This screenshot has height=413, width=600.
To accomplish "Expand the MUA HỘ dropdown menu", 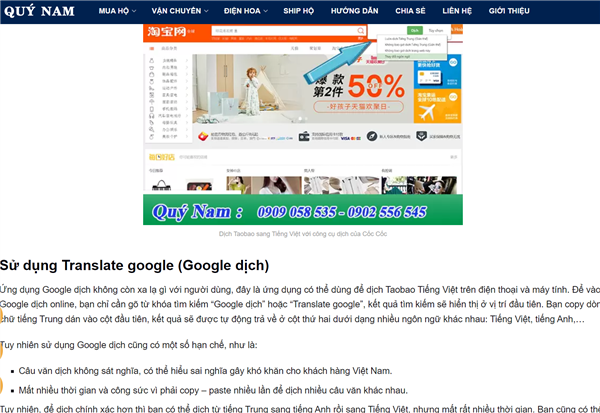I will 117,11.
